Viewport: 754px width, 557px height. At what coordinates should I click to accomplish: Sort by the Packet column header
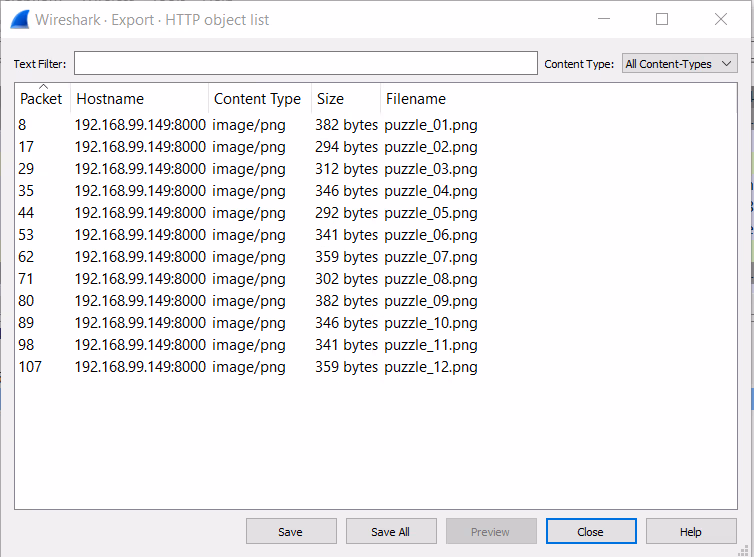point(42,99)
